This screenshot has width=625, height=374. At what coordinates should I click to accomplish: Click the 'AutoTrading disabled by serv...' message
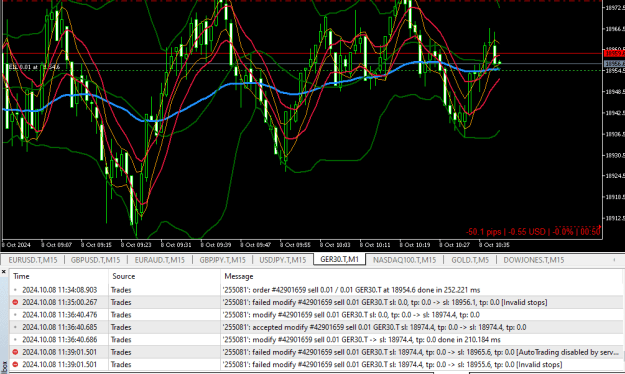[421, 352]
